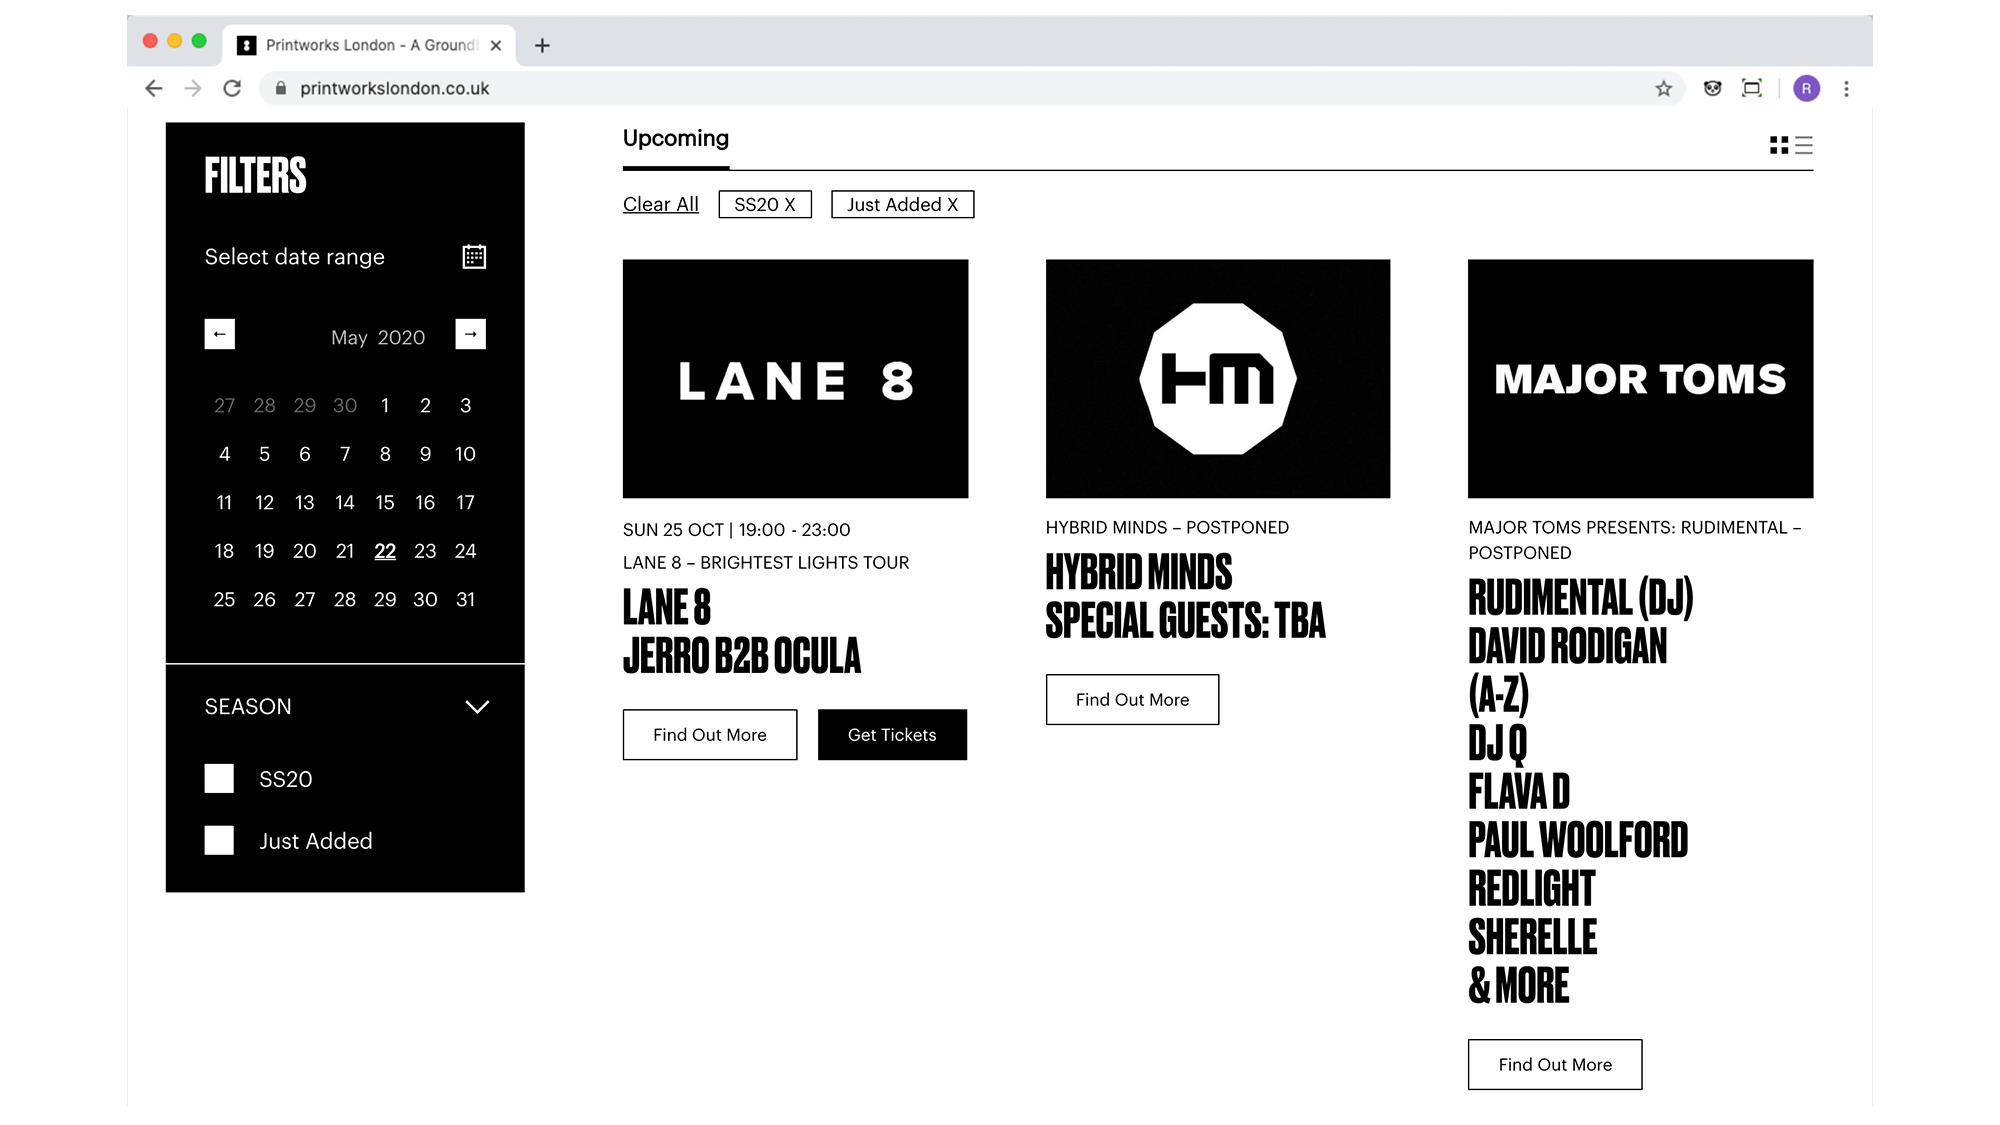Switch to list view layout
Viewport: 2000px width, 1125px height.
pyautogui.click(x=1804, y=146)
